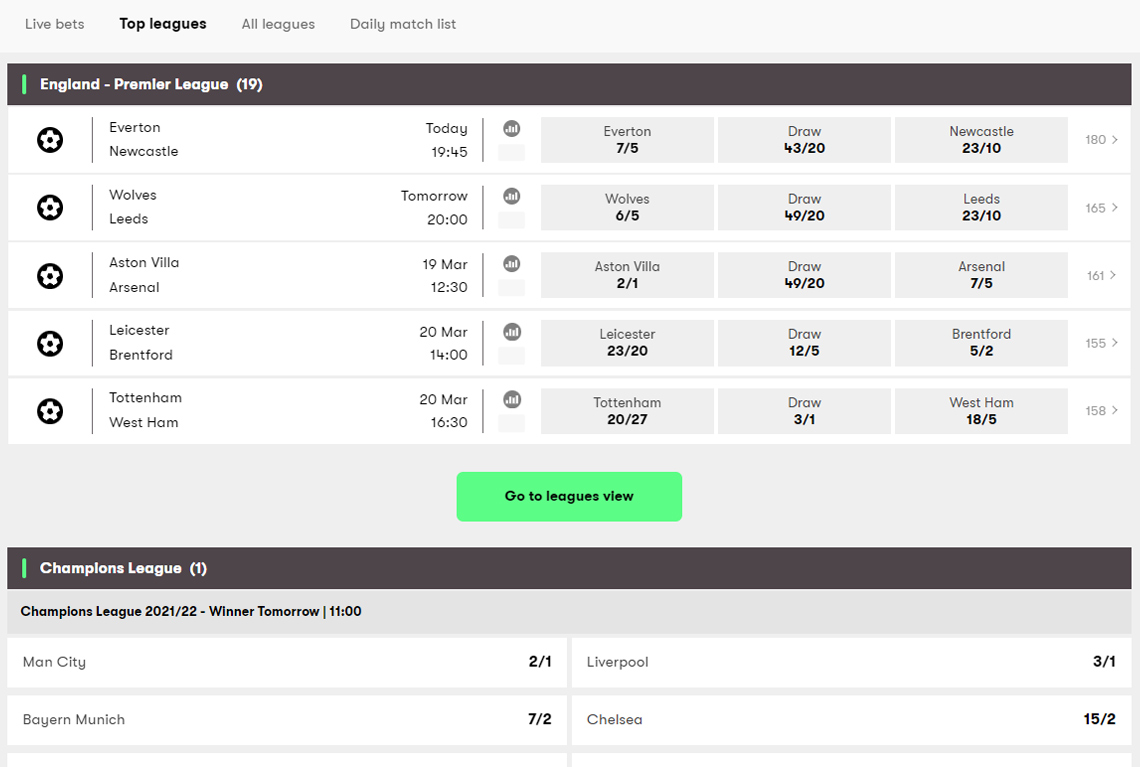
Task: Click the football icon for Tottenham vs West Ham
Action: [49, 411]
